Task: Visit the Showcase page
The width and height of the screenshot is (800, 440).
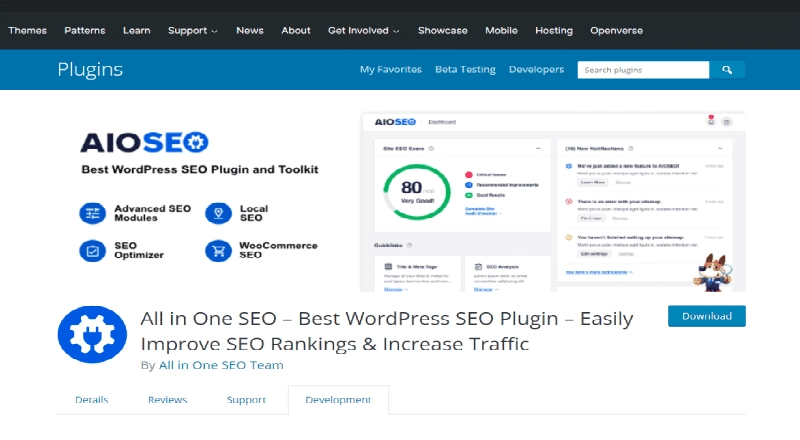Action: 443,31
